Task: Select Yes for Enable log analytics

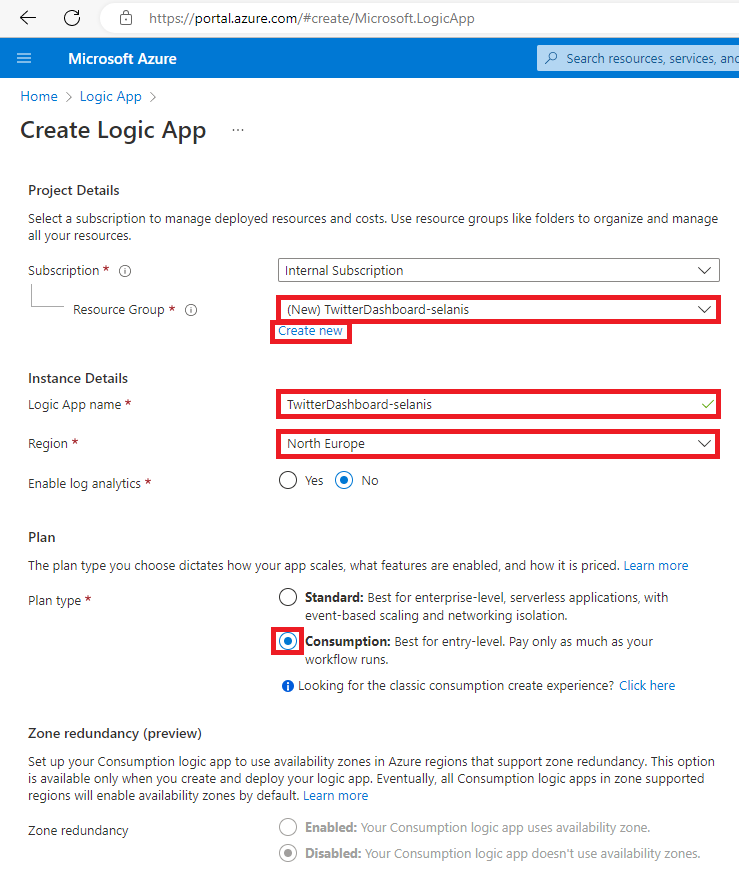Action: [x=288, y=481]
